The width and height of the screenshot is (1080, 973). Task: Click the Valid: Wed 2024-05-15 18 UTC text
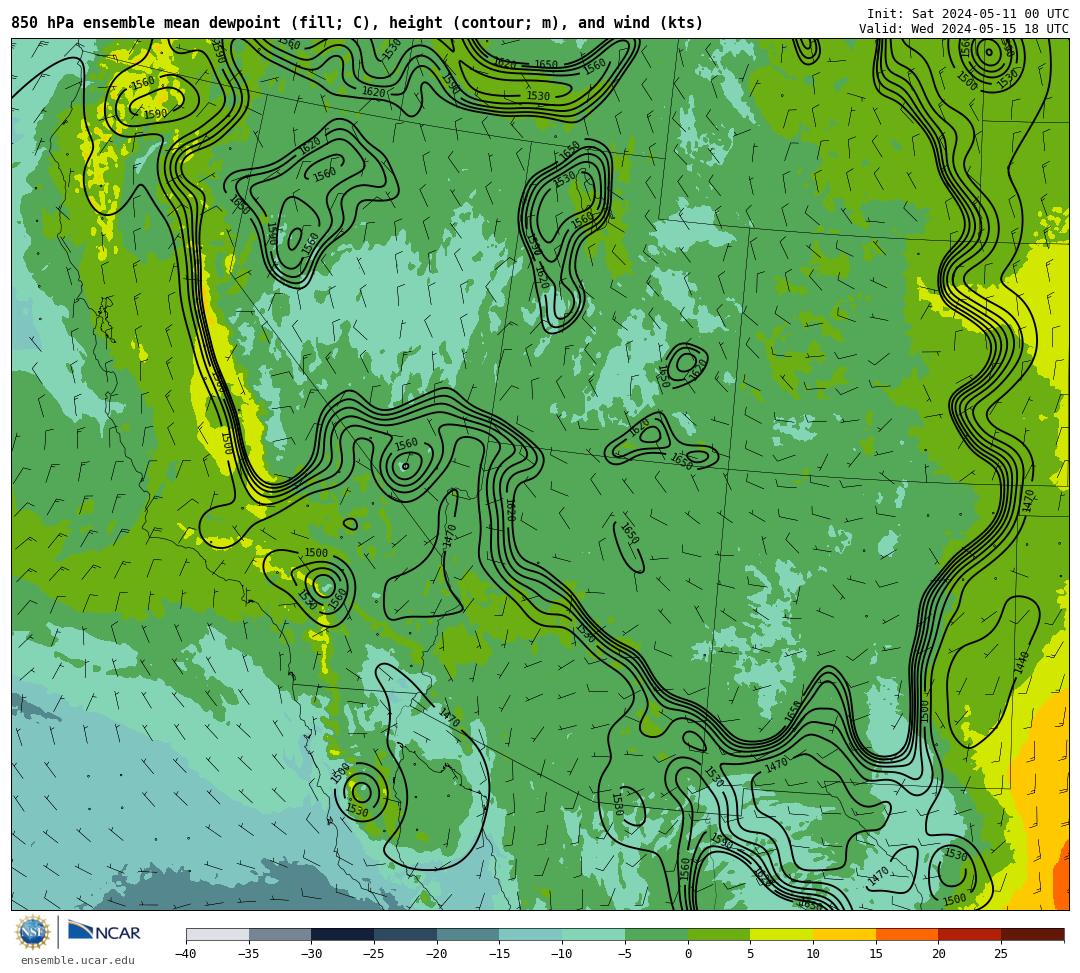[x=964, y=28]
